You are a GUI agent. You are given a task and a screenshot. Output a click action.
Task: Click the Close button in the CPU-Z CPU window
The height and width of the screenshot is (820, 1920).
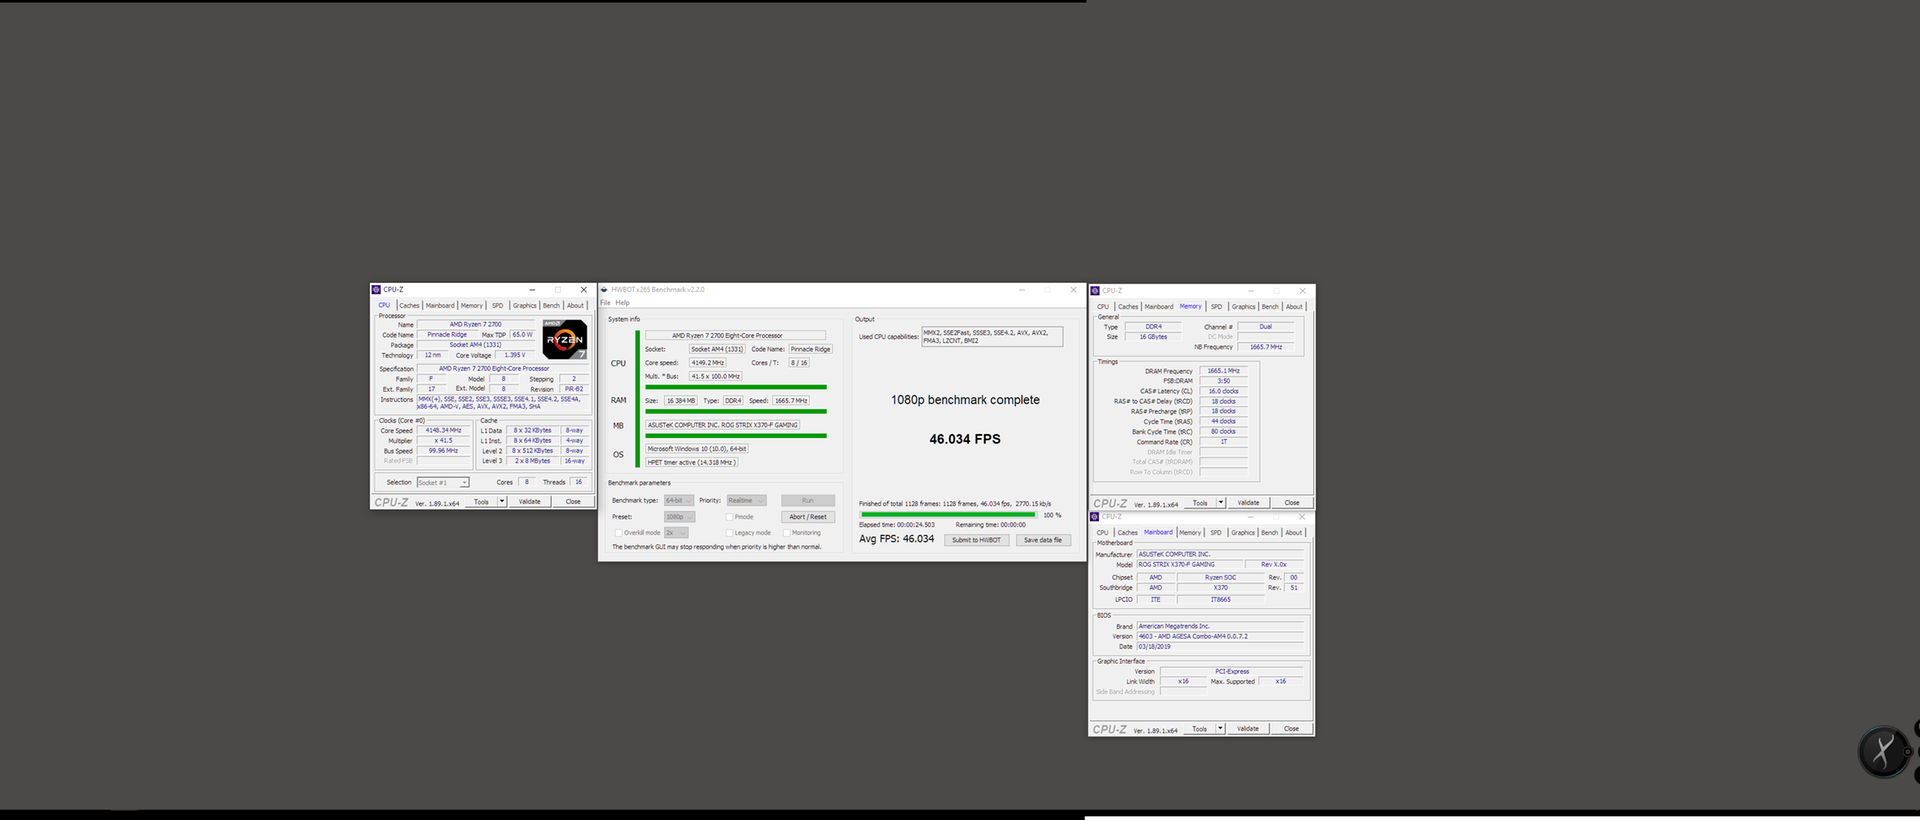click(x=573, y=502)
